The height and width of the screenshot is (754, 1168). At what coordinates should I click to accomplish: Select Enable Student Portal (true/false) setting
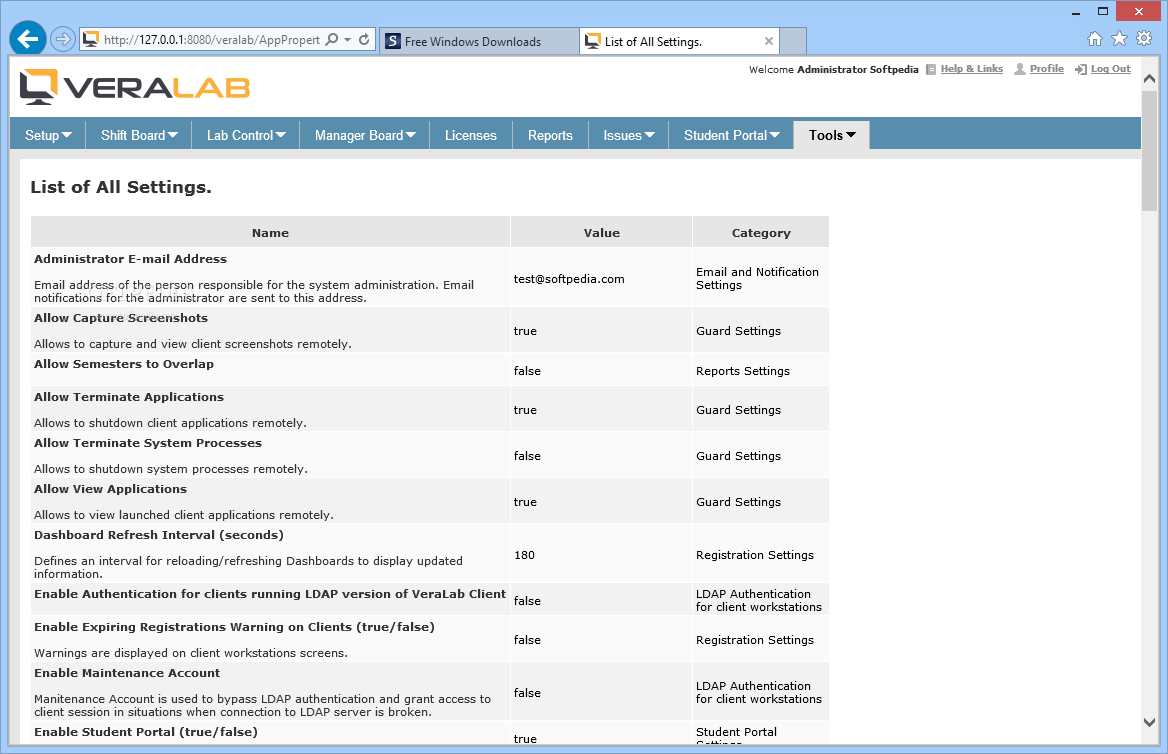coord(146,732)
